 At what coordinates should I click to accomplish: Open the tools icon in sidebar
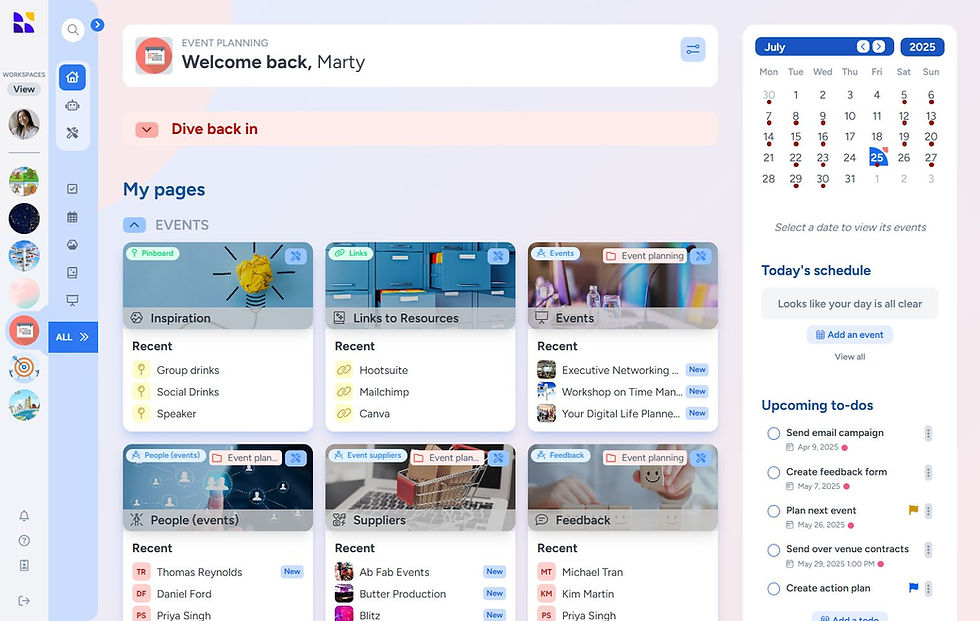click(72, 132)
